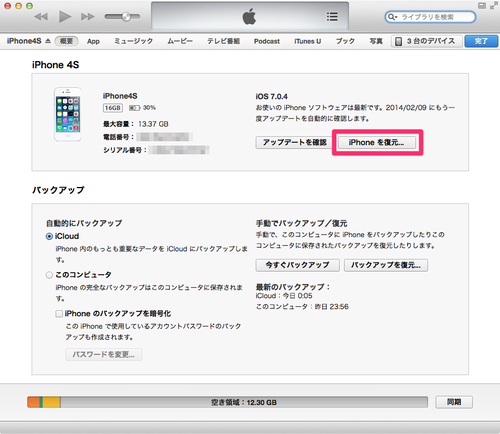Click the iCloud 今日 0:05 backup time
500x434 pixels.
(284, 296)
